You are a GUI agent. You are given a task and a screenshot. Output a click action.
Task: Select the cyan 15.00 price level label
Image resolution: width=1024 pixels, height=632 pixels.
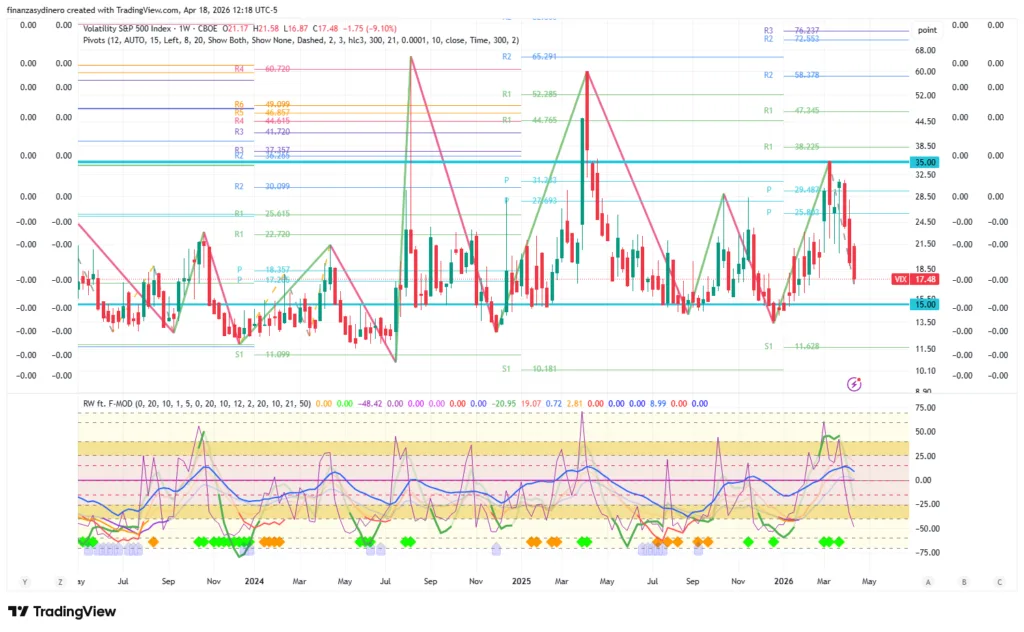(922, 304)
